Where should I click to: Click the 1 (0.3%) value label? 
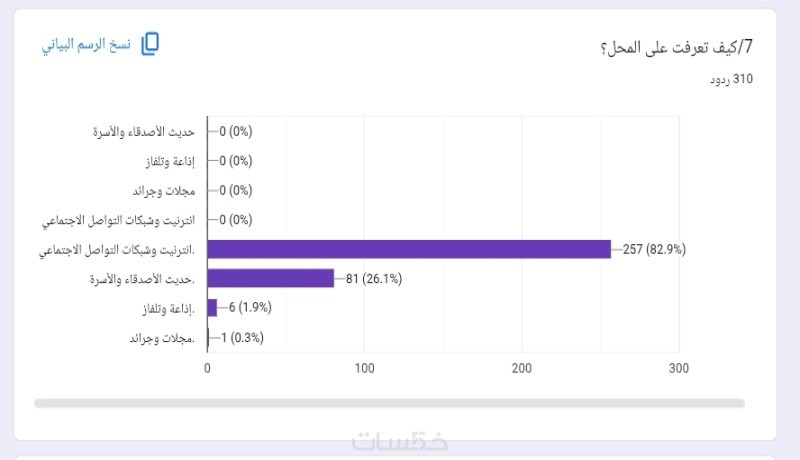pos(242,338)
